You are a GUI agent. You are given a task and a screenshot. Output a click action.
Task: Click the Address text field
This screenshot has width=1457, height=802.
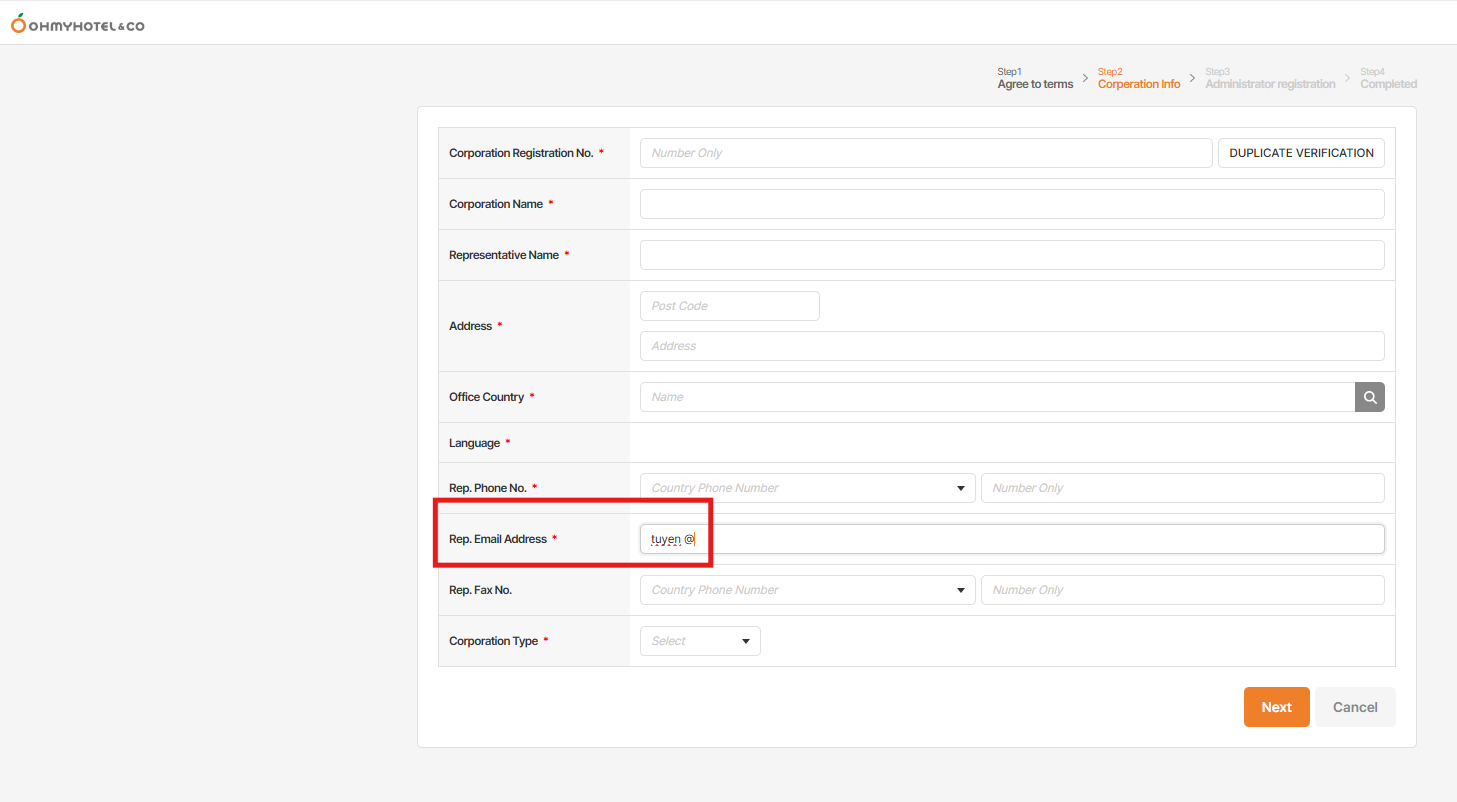pos(1012,346)
